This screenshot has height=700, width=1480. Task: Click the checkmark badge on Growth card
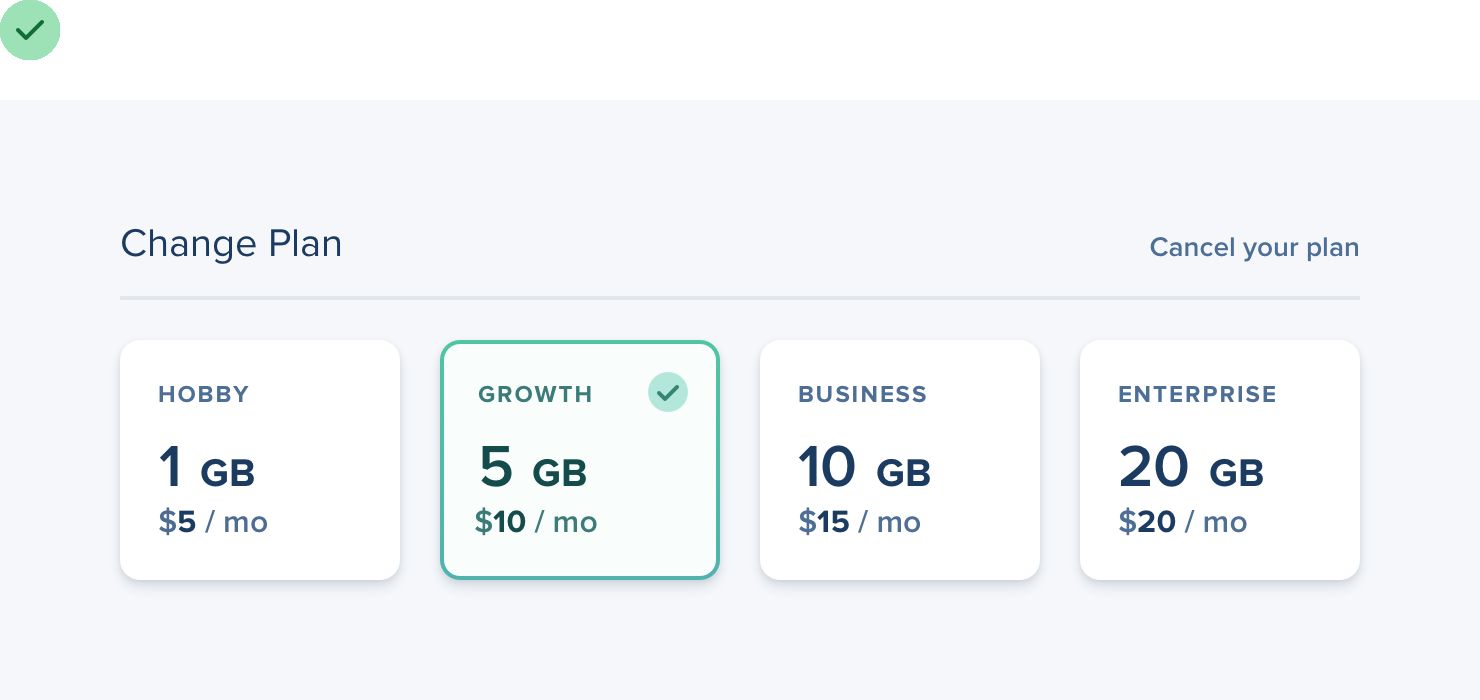[x=667, y=392]
